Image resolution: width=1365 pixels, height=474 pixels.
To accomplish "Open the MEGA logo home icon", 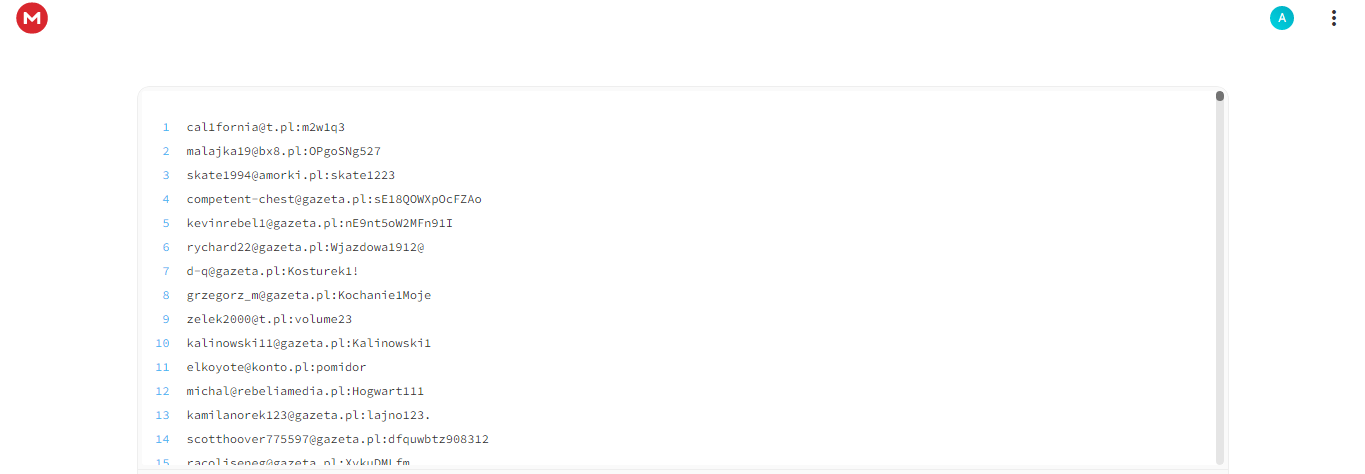I will (32, 18).
